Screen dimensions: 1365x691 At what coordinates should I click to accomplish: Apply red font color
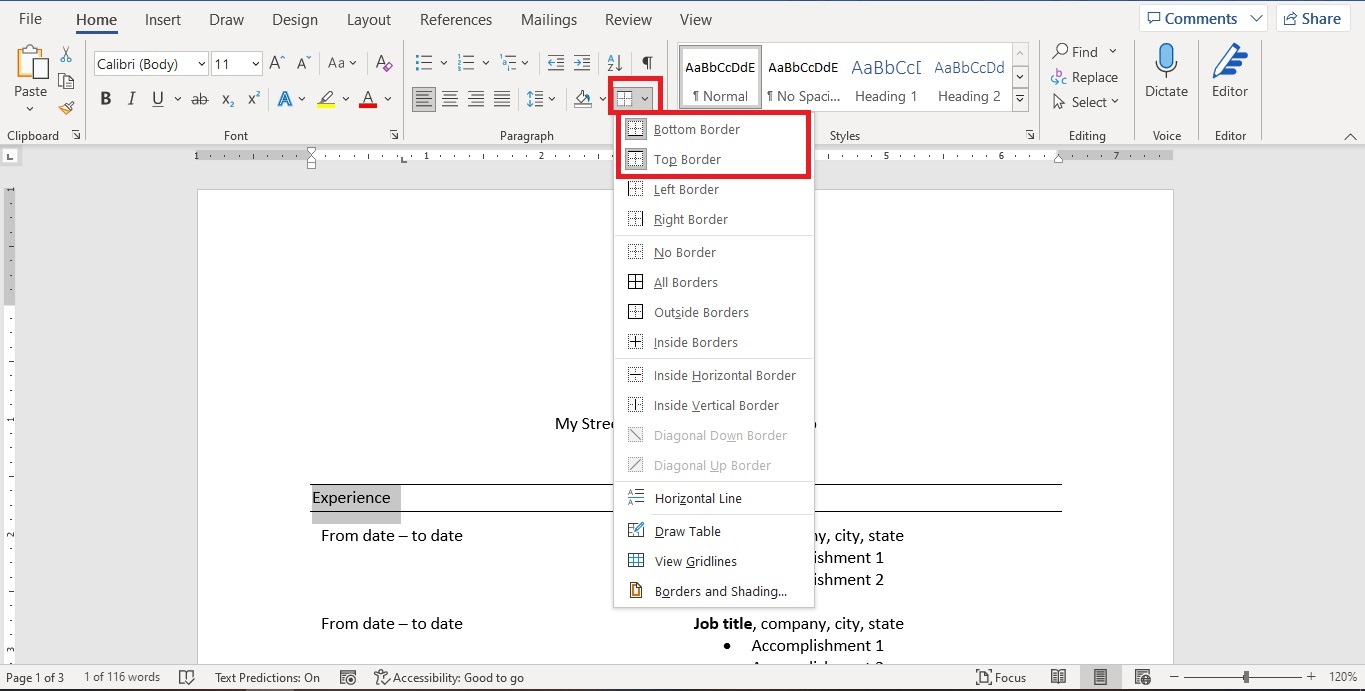[367, 99]
